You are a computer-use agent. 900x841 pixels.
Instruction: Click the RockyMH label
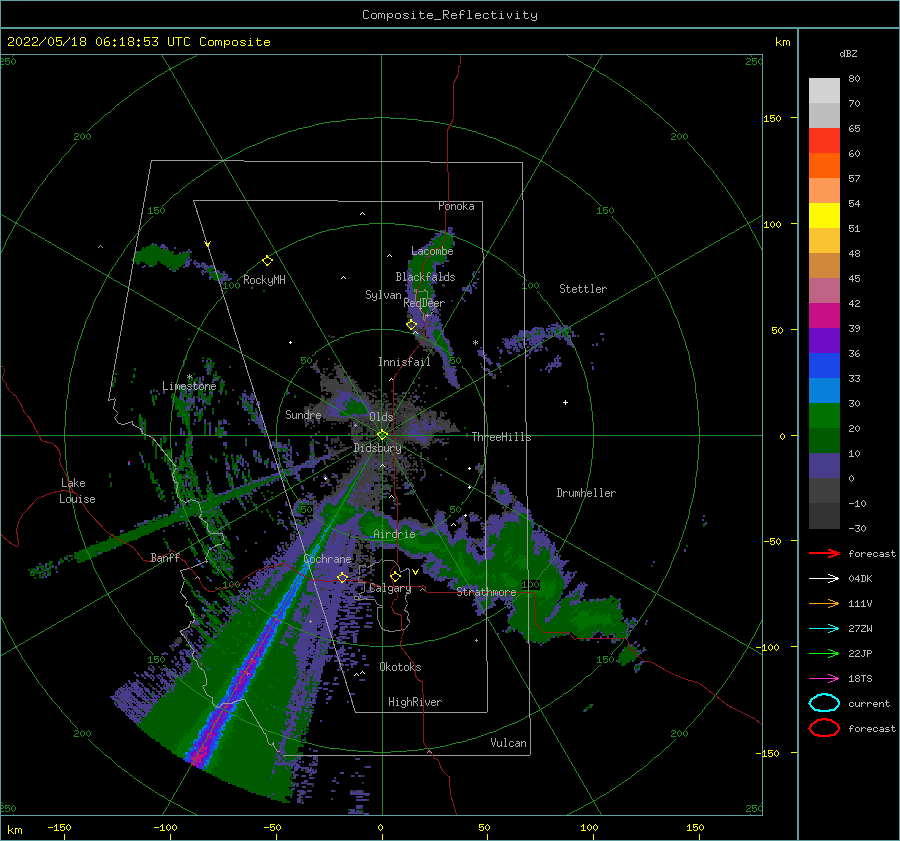point(264,280)
